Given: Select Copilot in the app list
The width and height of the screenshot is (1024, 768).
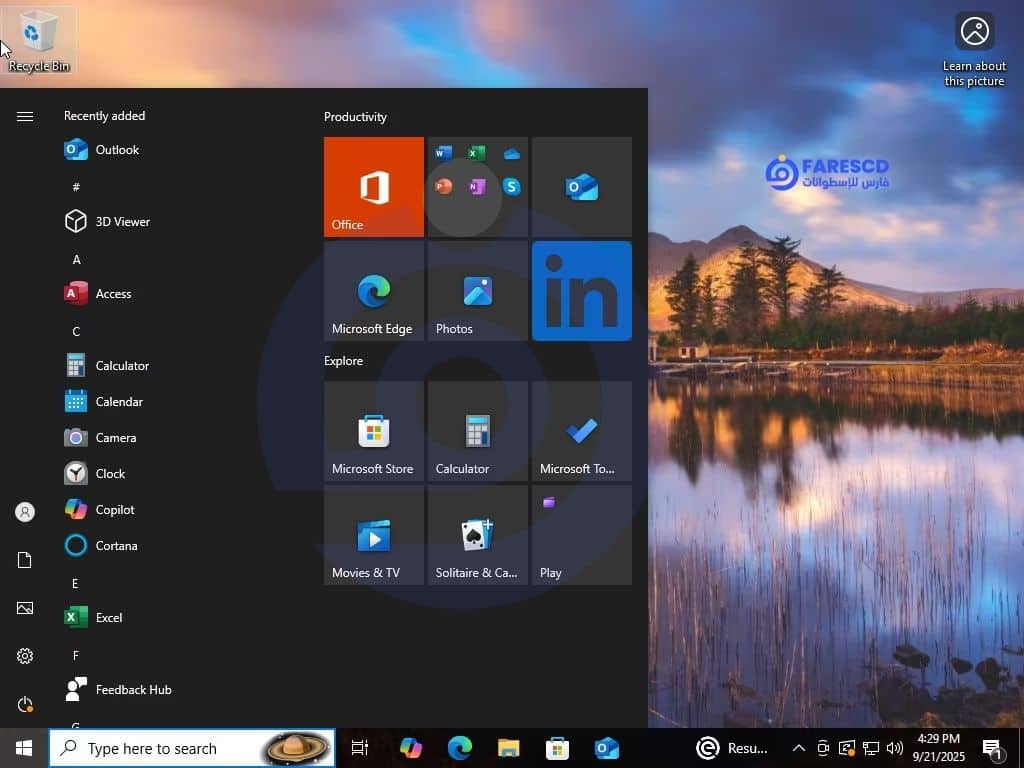Looking at the screenshot, I should click(x=115, y=510).
